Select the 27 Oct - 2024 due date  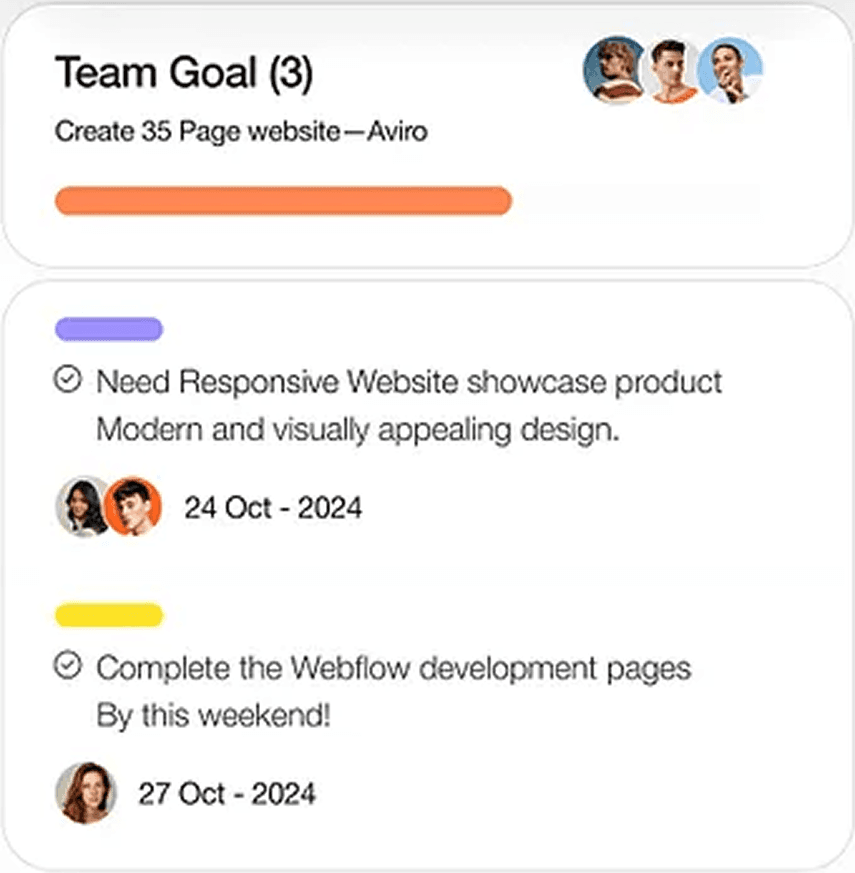click(227, 794)
